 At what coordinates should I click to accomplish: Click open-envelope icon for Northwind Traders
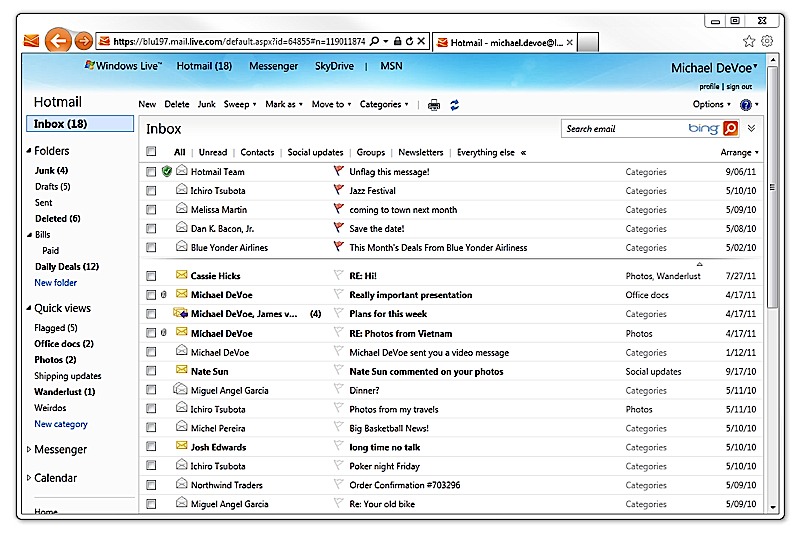(181, 483)
